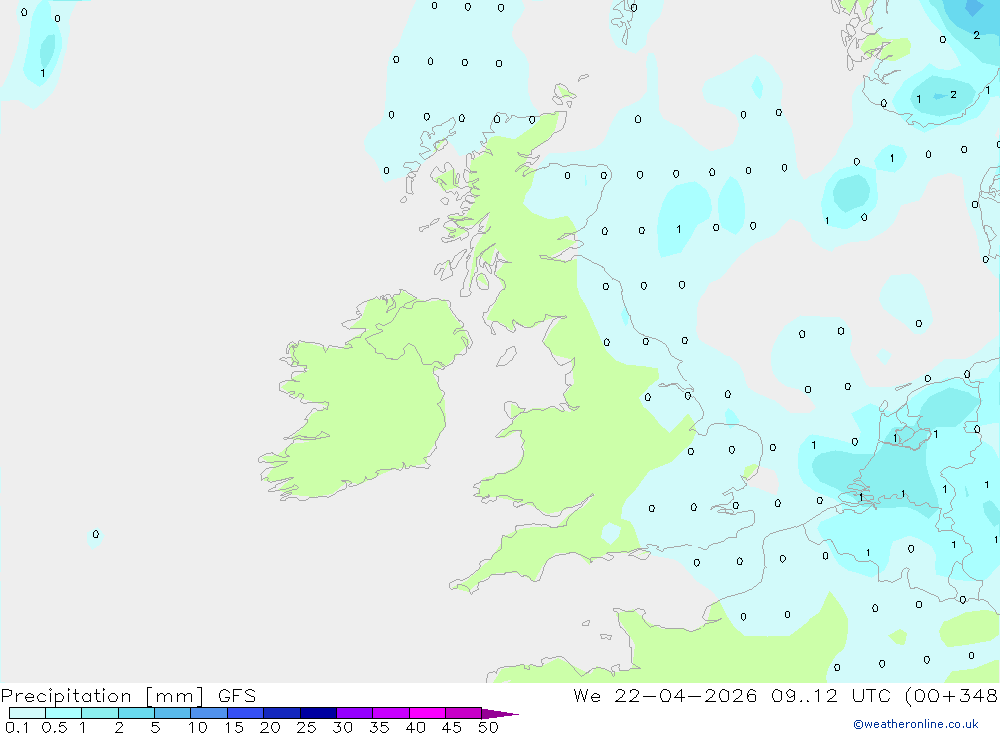The height and width of the screenshot is (733, 1000).
Task: Click the 40–45 mm legend color swatch
Action: 427,713
